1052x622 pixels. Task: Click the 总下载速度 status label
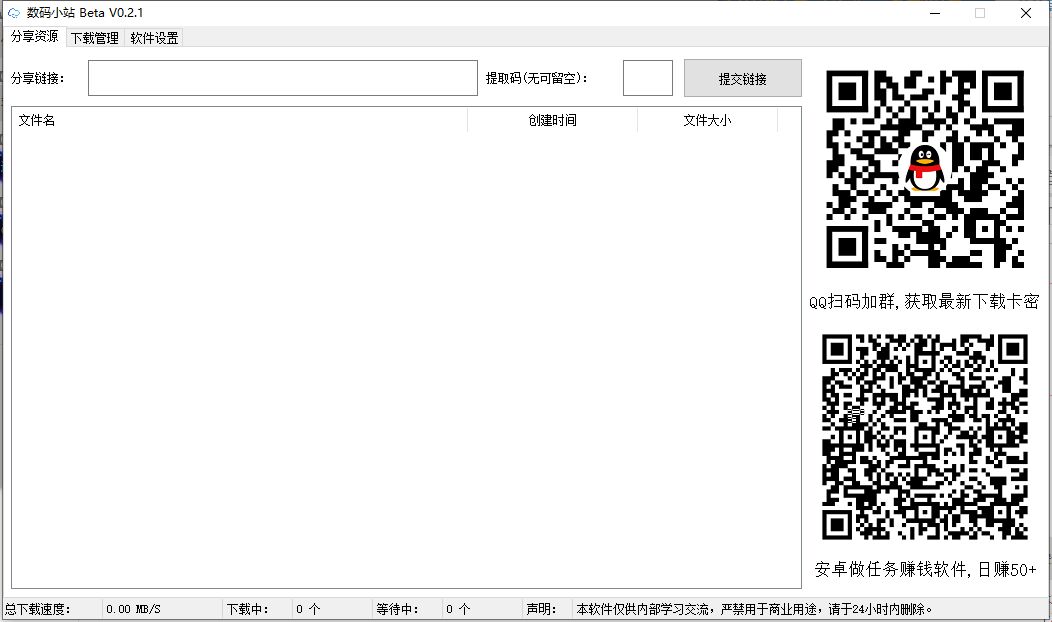pyautogui.click(x=38, y=609)
